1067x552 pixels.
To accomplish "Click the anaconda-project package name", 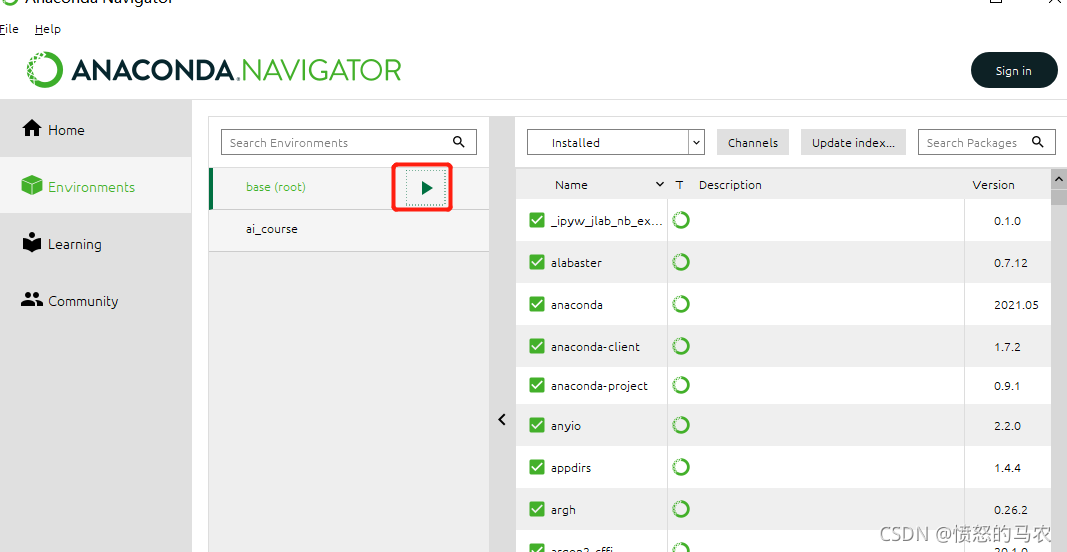I will point(599,386).
